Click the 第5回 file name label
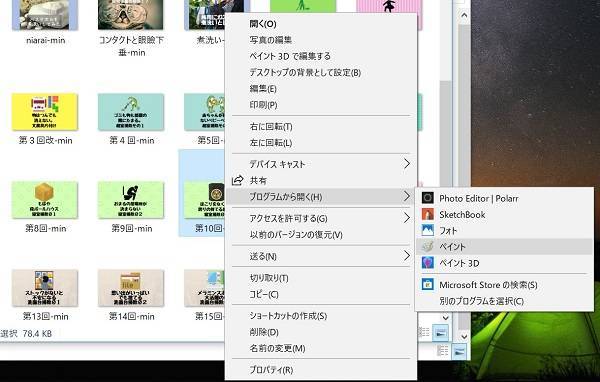Viewport: 600px width, 382px height. pyautogui.click(x=211, y=140)
